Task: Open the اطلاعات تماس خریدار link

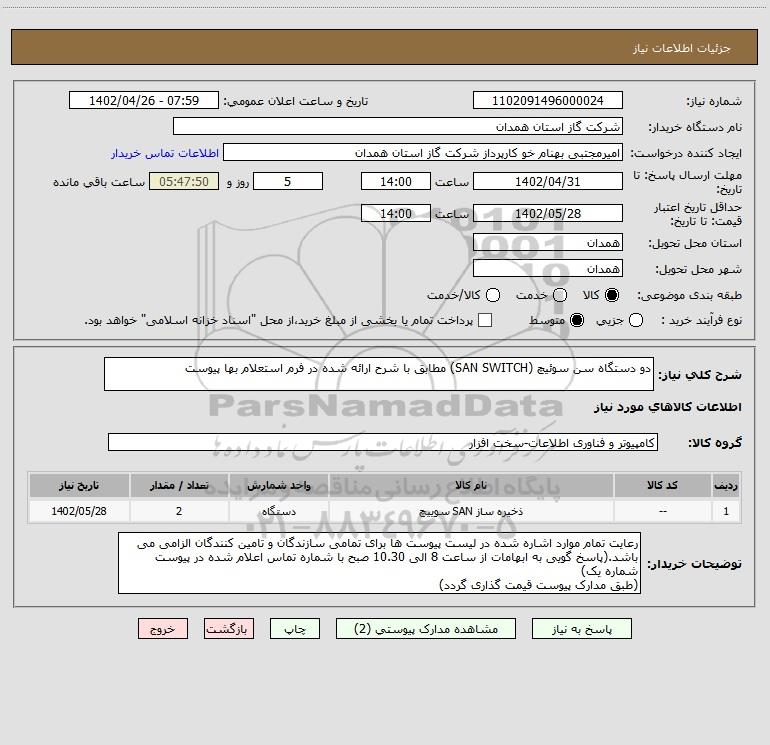Action: 165,153
